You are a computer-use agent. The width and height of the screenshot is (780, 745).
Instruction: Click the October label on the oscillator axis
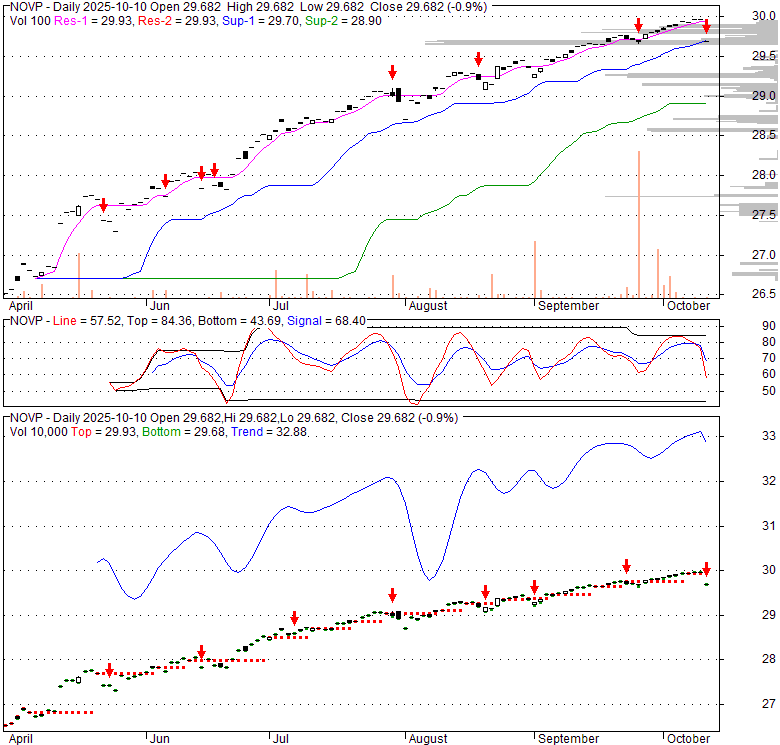pyautogui.click(x=687, y=305)
